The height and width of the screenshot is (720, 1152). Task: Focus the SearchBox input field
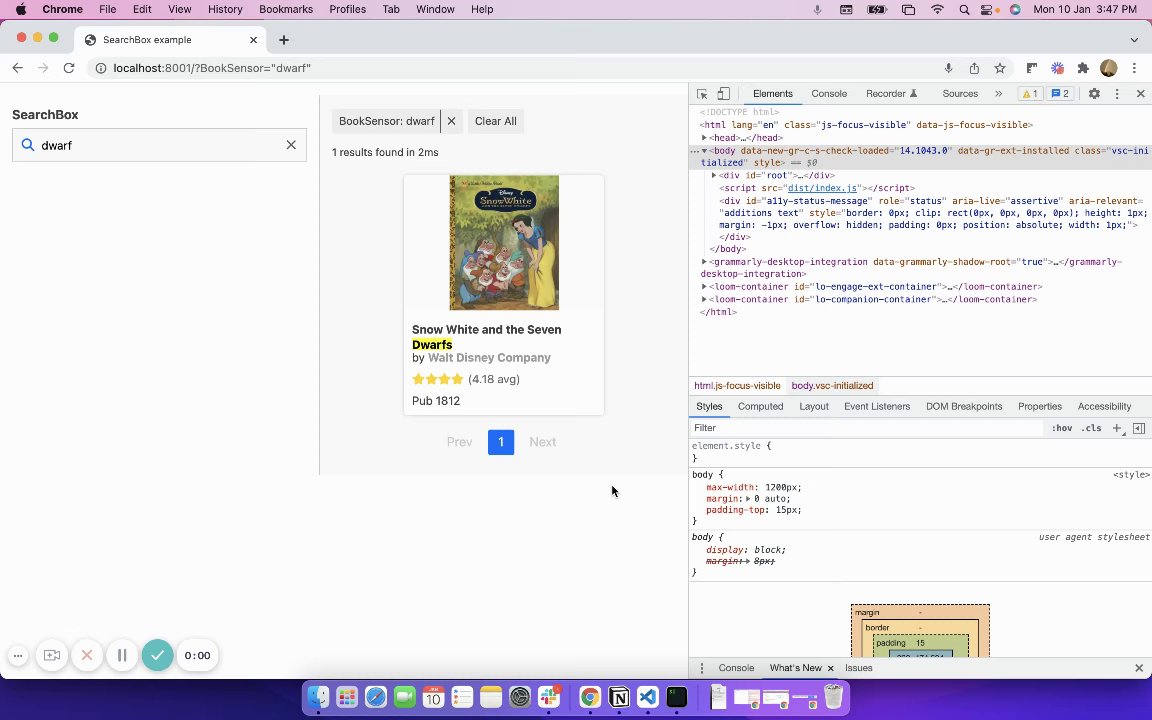coord(159,145)
